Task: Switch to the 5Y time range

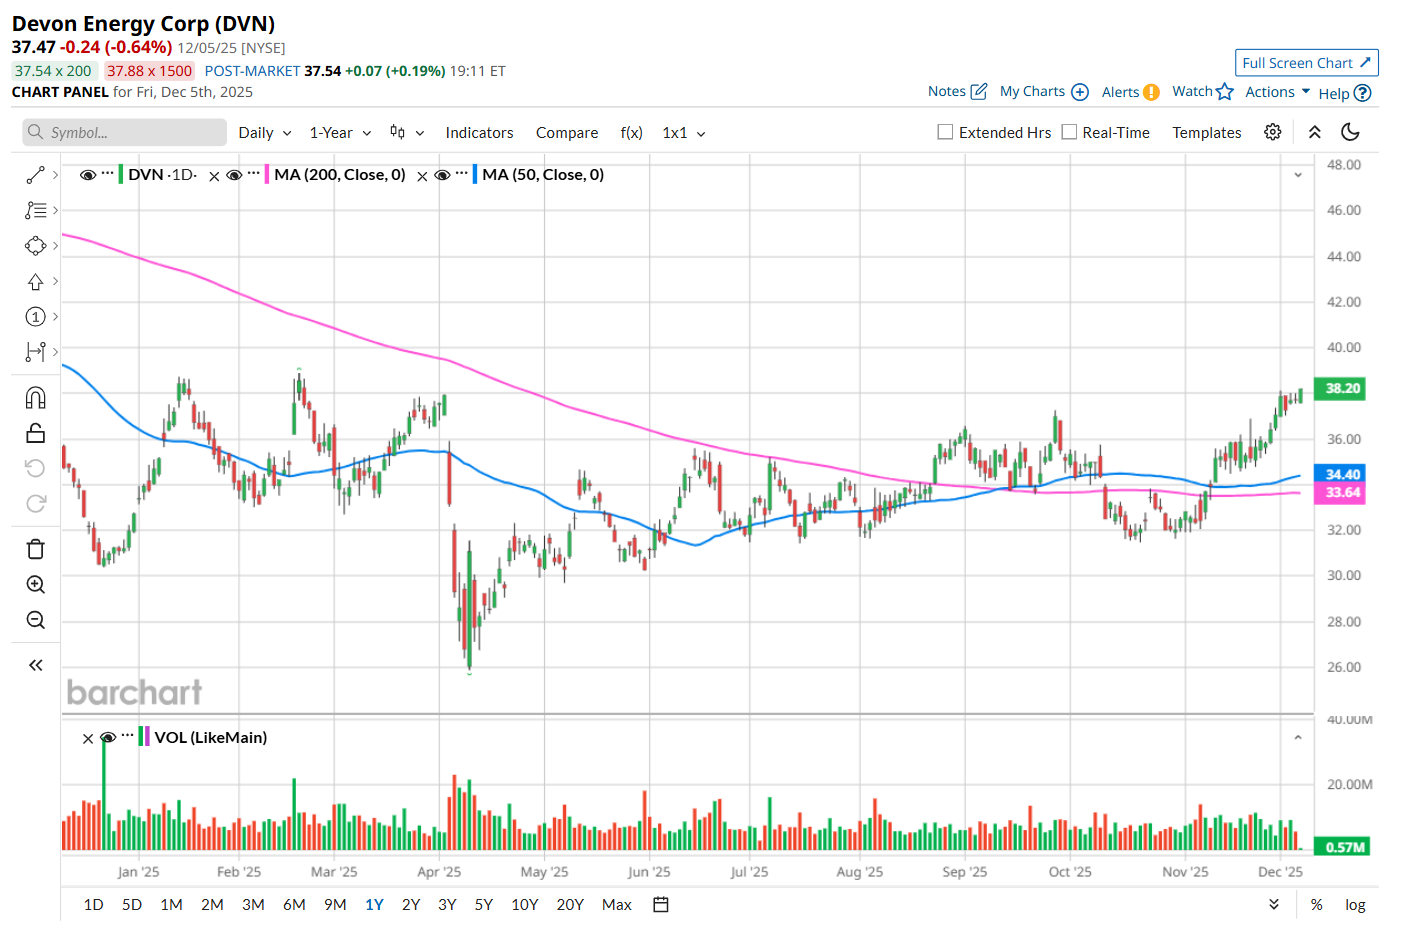Action: [x=484, y=905]
